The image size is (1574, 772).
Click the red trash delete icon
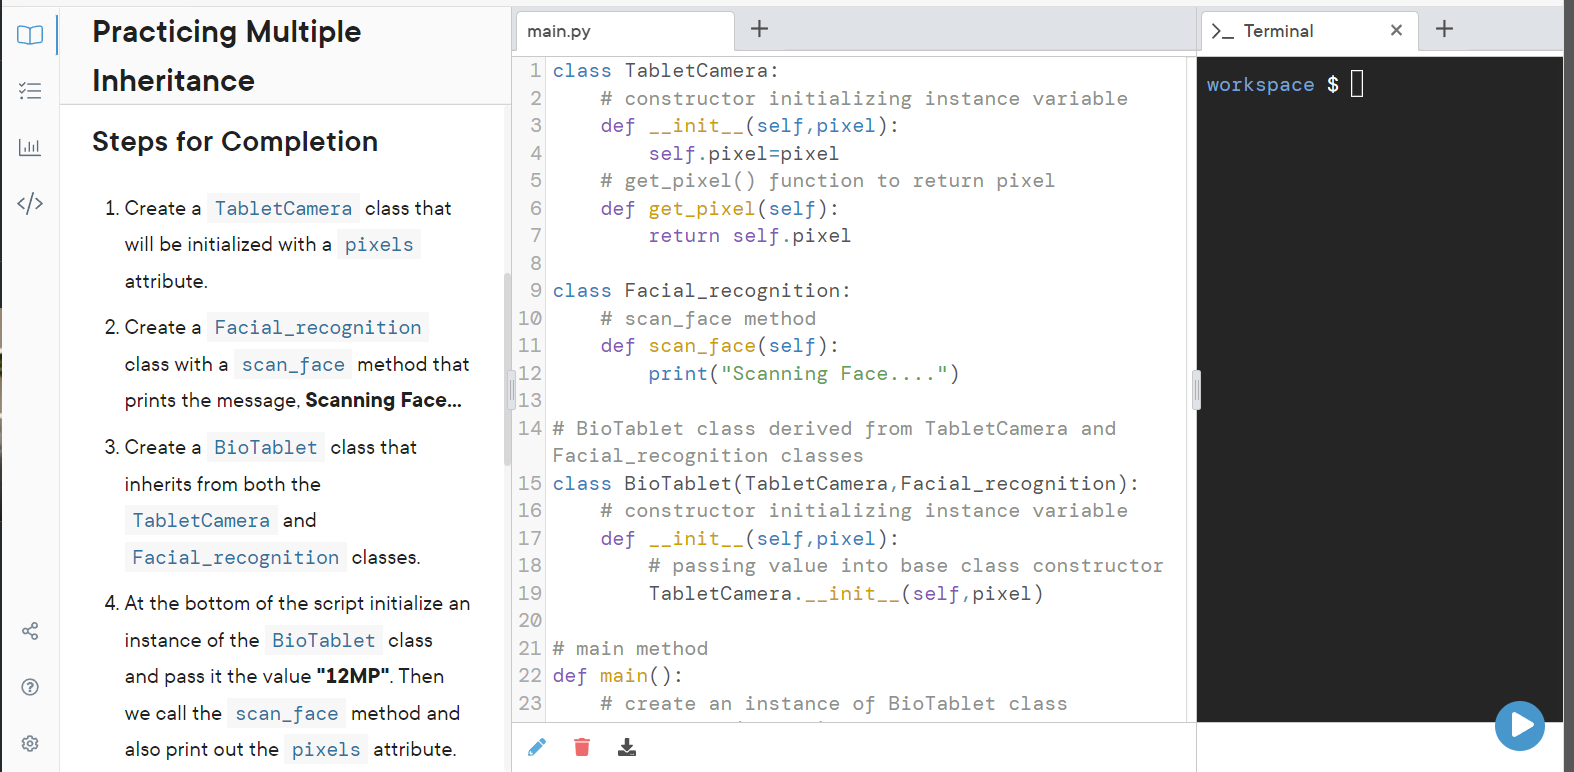click(x=582, y=747)
